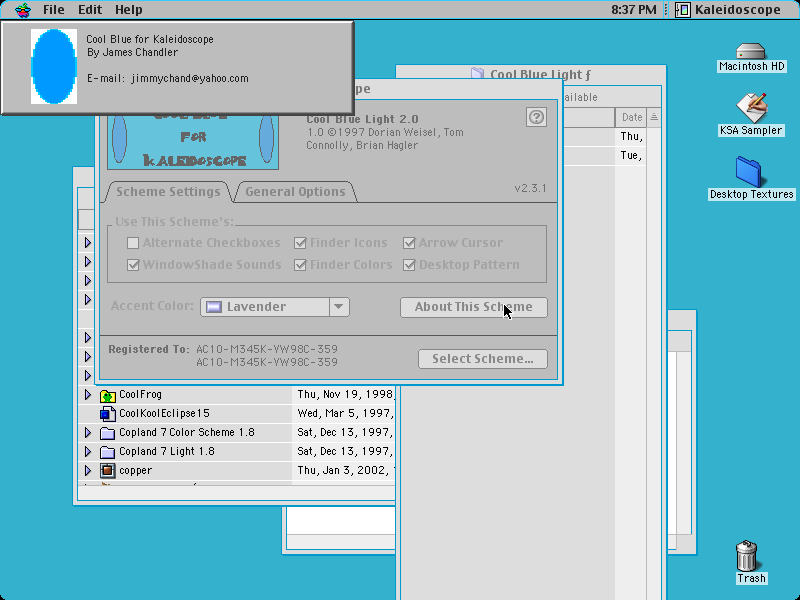Select the CoolFrog file icon
Image resolution: width=800 pixels, height=600 pixels.
tap(108, 395)
